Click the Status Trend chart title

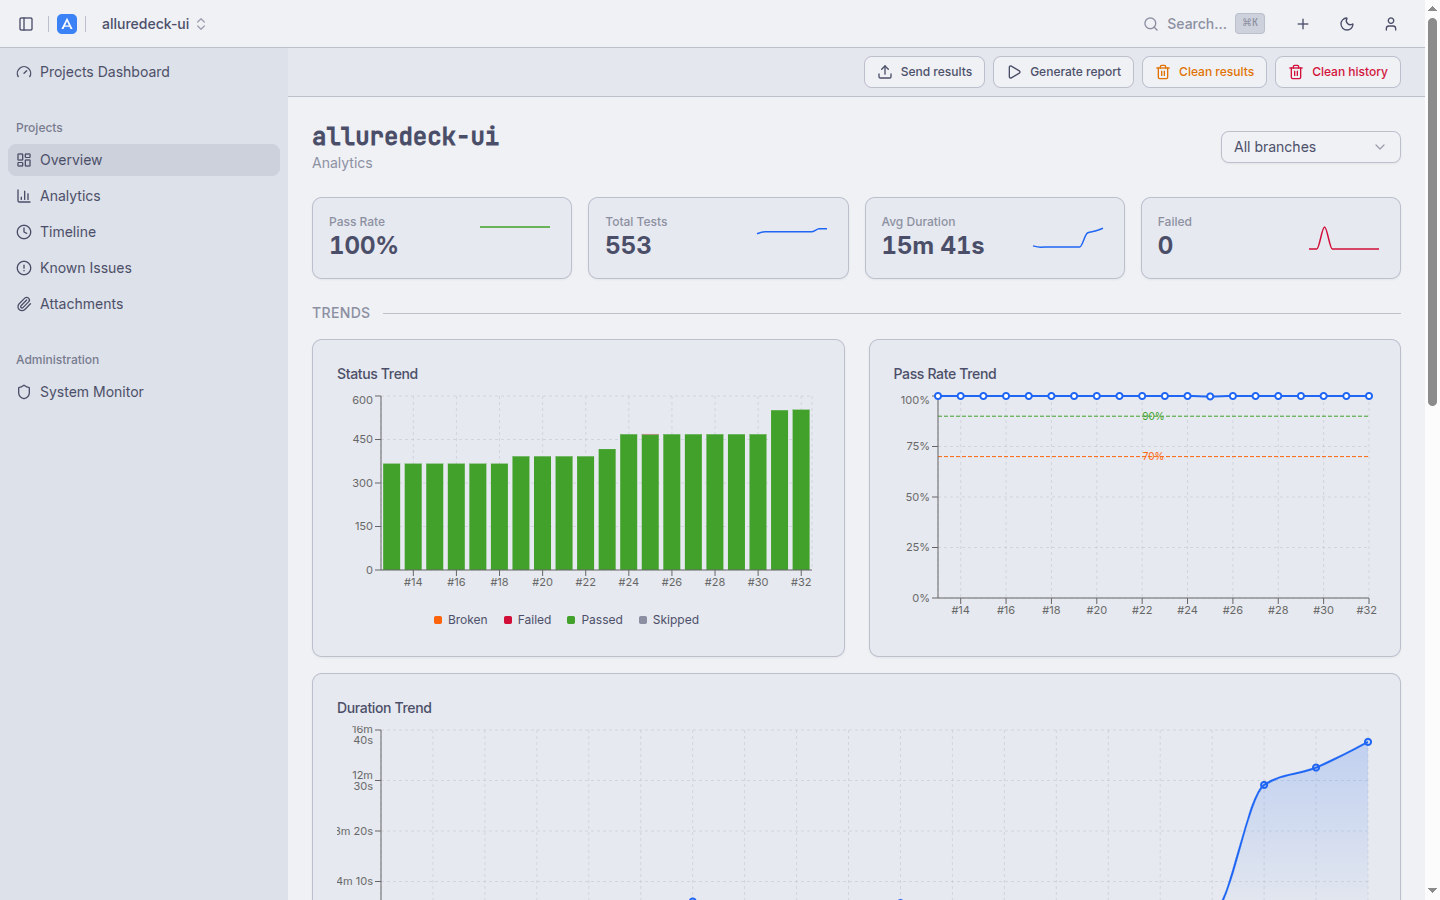[x=377, y=374]
